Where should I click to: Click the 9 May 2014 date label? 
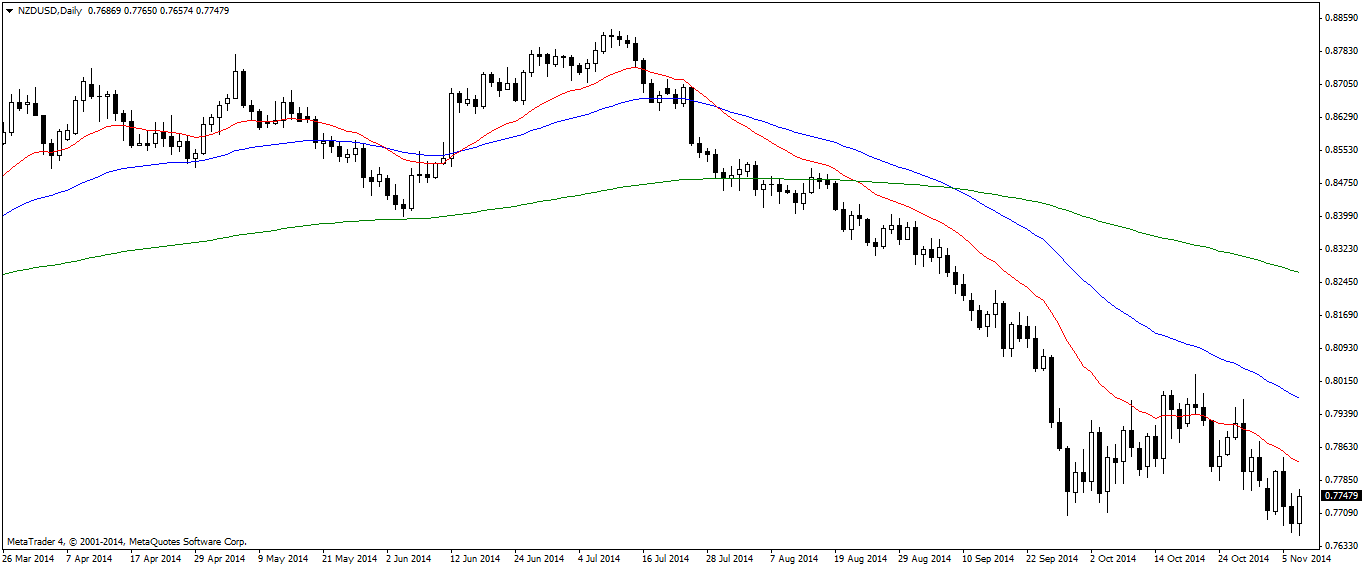[282, 559]
